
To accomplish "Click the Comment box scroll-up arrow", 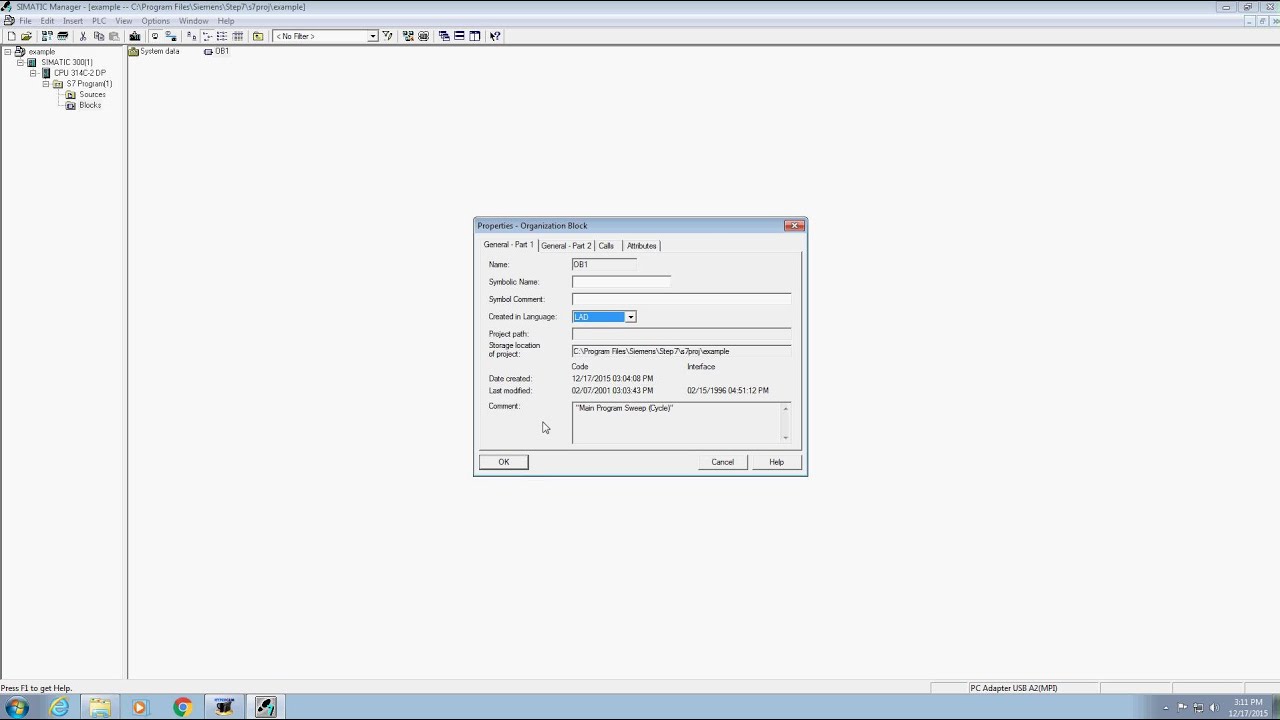I will (x=786, y=408).
